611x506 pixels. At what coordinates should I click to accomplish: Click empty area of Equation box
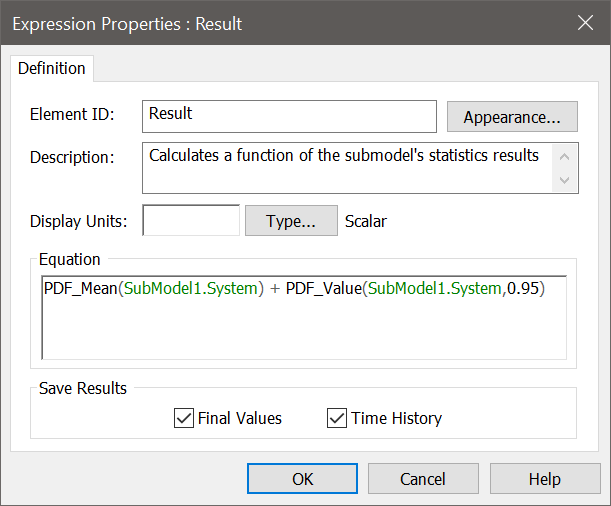tap(304, 331)
